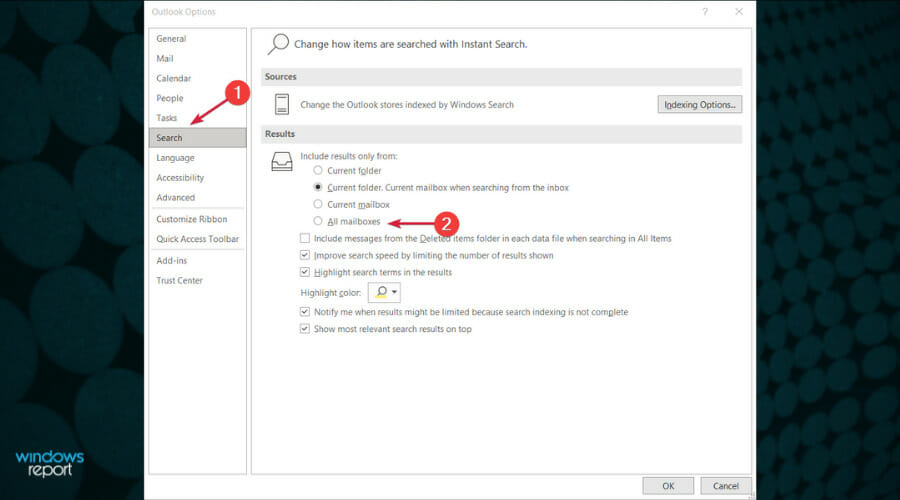Screen dimensions: 900x500
Task: Click 'Change the Outlook stores indexed by Windows Search'
Action: point(407,104)
